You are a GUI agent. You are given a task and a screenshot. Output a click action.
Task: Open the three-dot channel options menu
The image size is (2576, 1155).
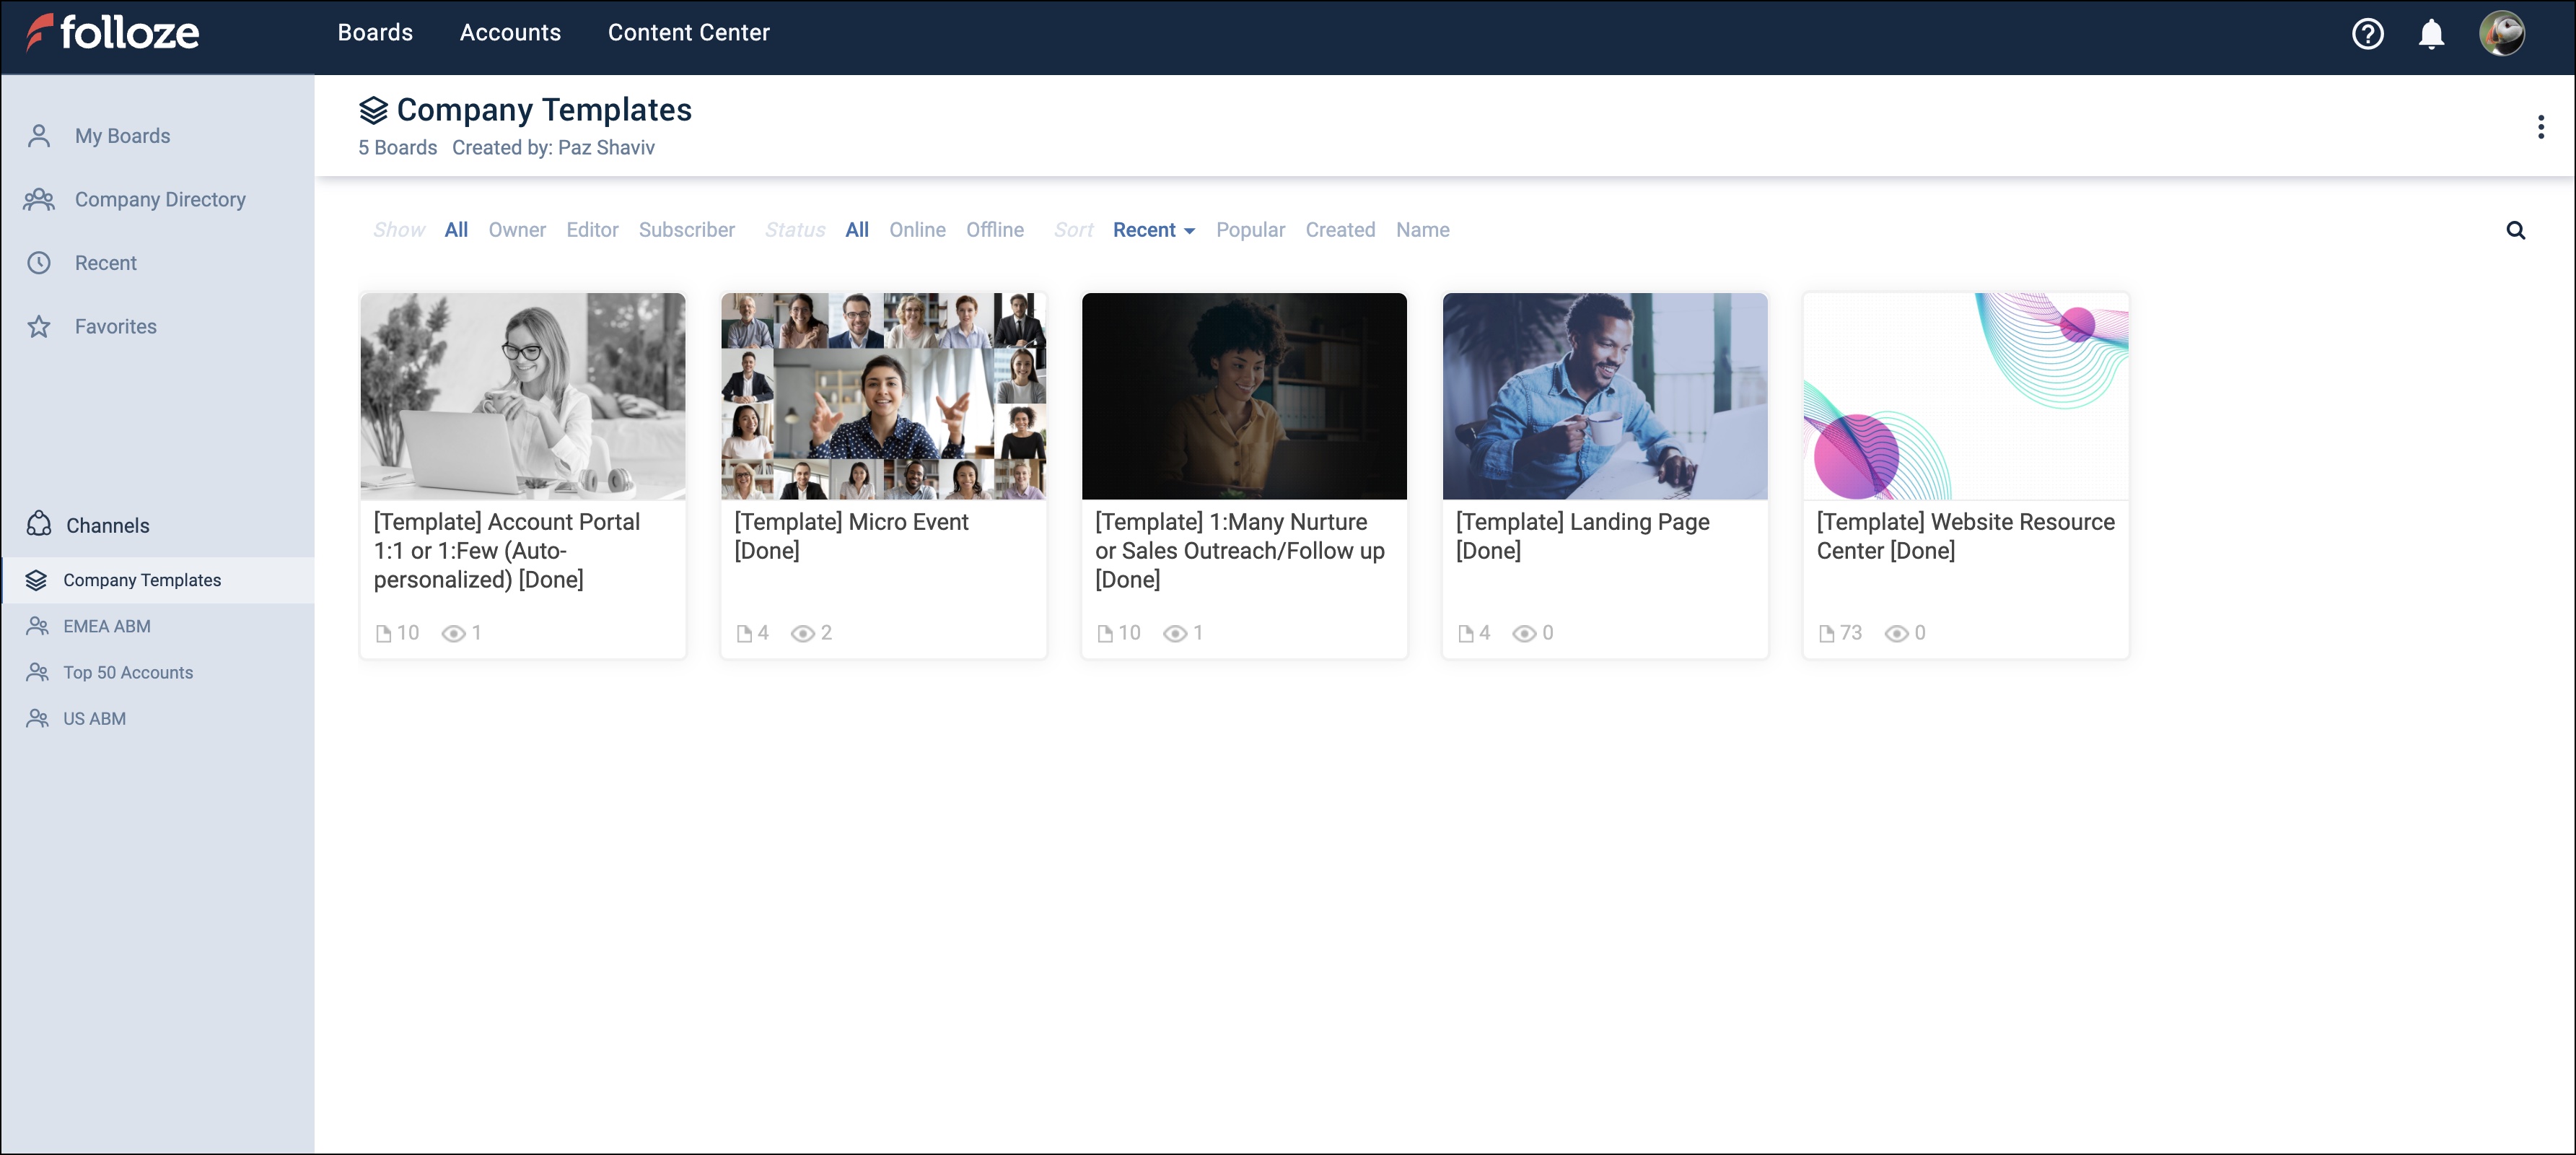point(2540,127)
